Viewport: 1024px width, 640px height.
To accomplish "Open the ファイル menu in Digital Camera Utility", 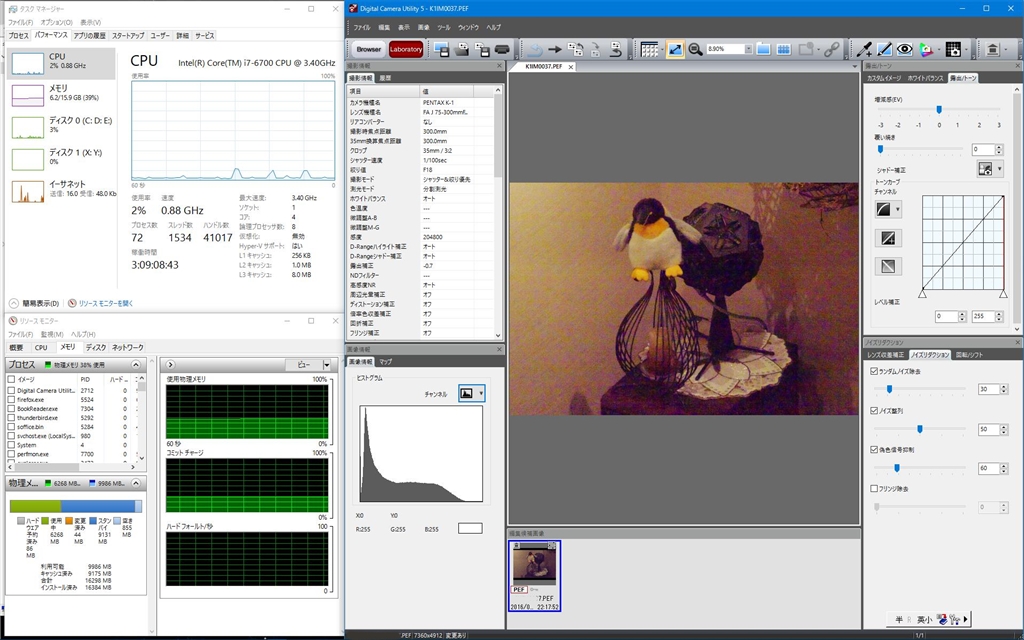I will (x=361, y=27).
